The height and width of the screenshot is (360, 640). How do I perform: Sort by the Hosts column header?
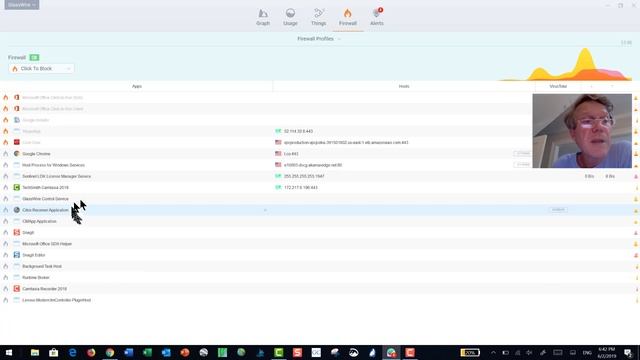click(404, 87)
